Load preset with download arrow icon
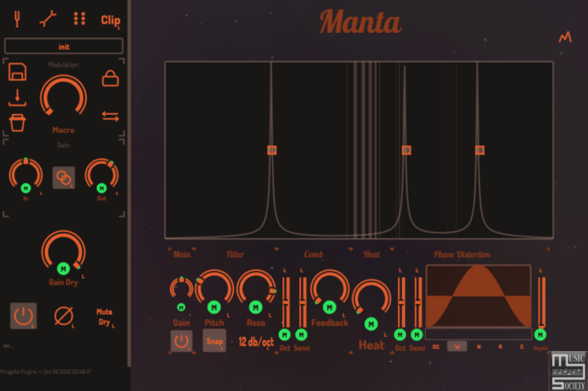Viewport: 588px width, 391px height. [17, 97]
